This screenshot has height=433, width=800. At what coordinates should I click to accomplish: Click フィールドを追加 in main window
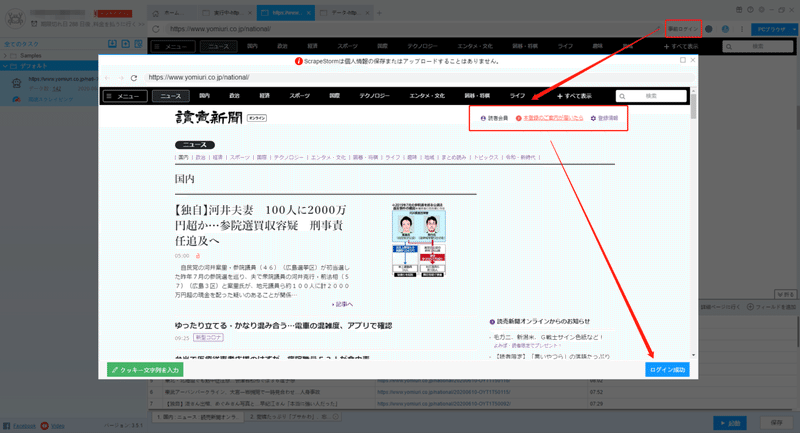point(771,307)
